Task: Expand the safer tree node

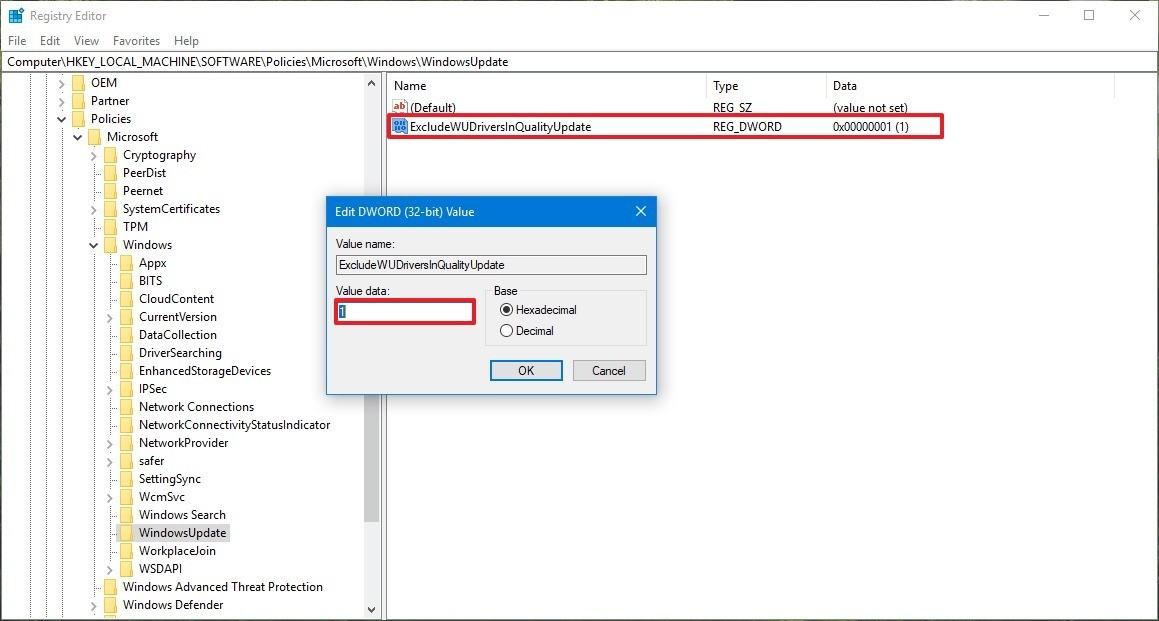Action: point(108,460)
